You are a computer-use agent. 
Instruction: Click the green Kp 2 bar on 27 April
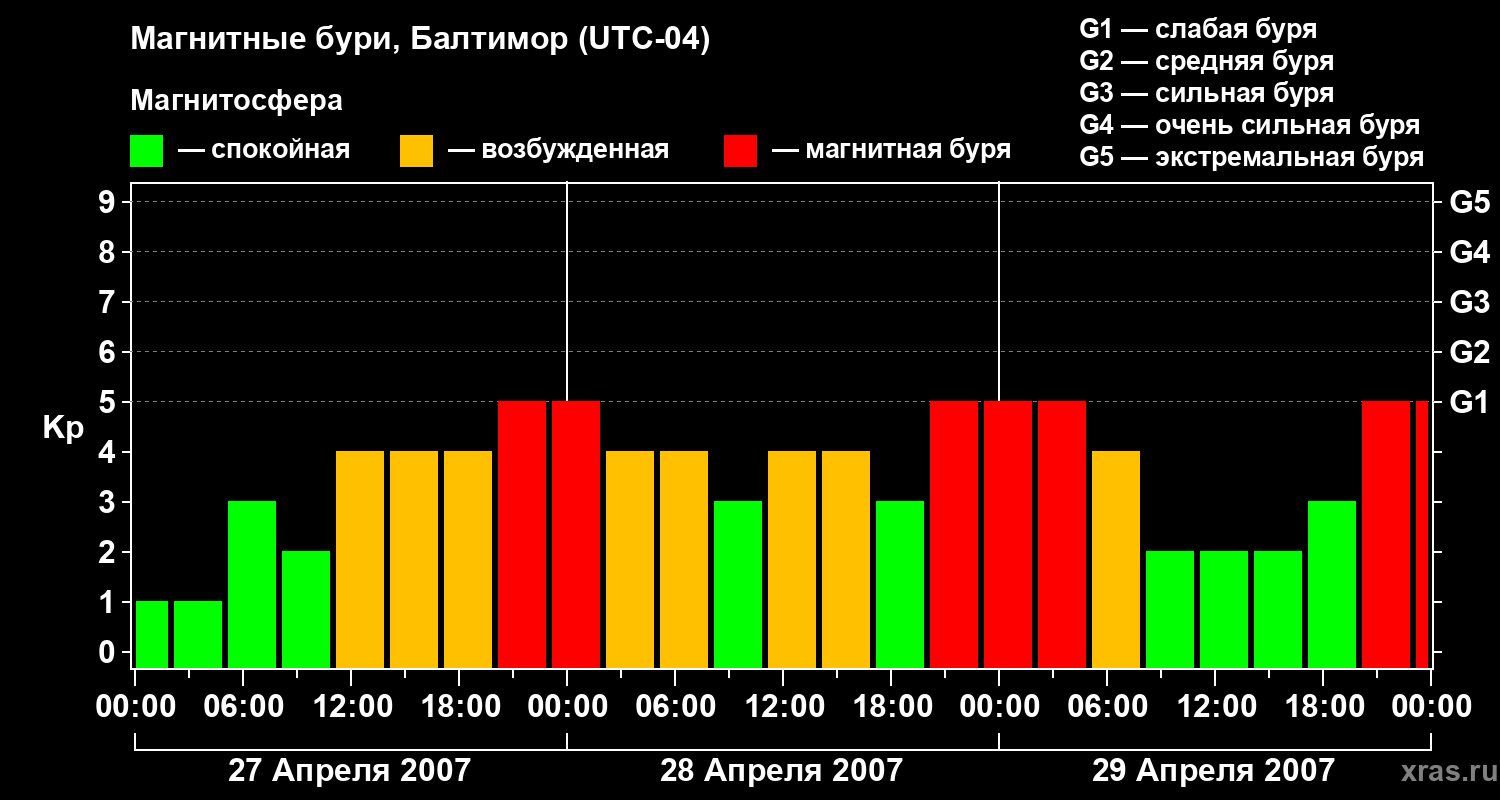(x=306, y=609)
